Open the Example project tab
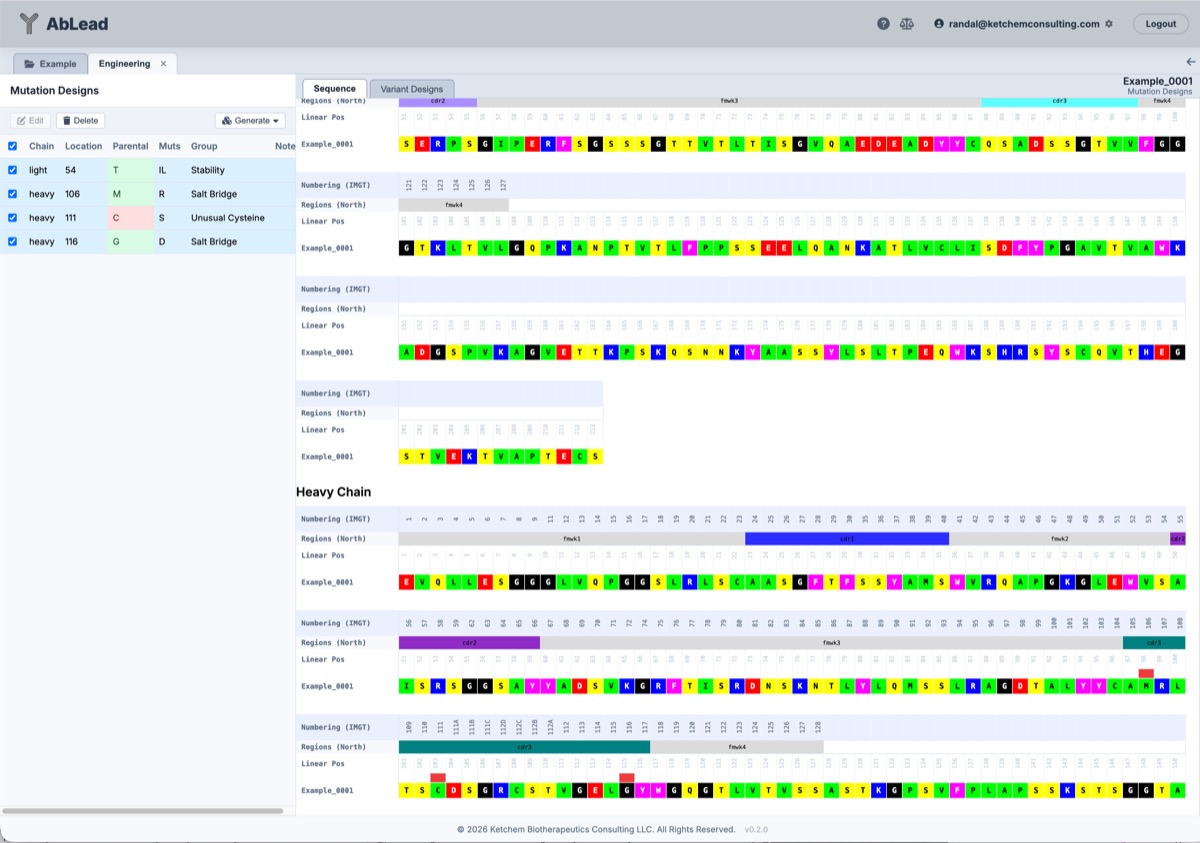Image resolution: width=1200 pixels, height=843 pixels. click(50, 64)
